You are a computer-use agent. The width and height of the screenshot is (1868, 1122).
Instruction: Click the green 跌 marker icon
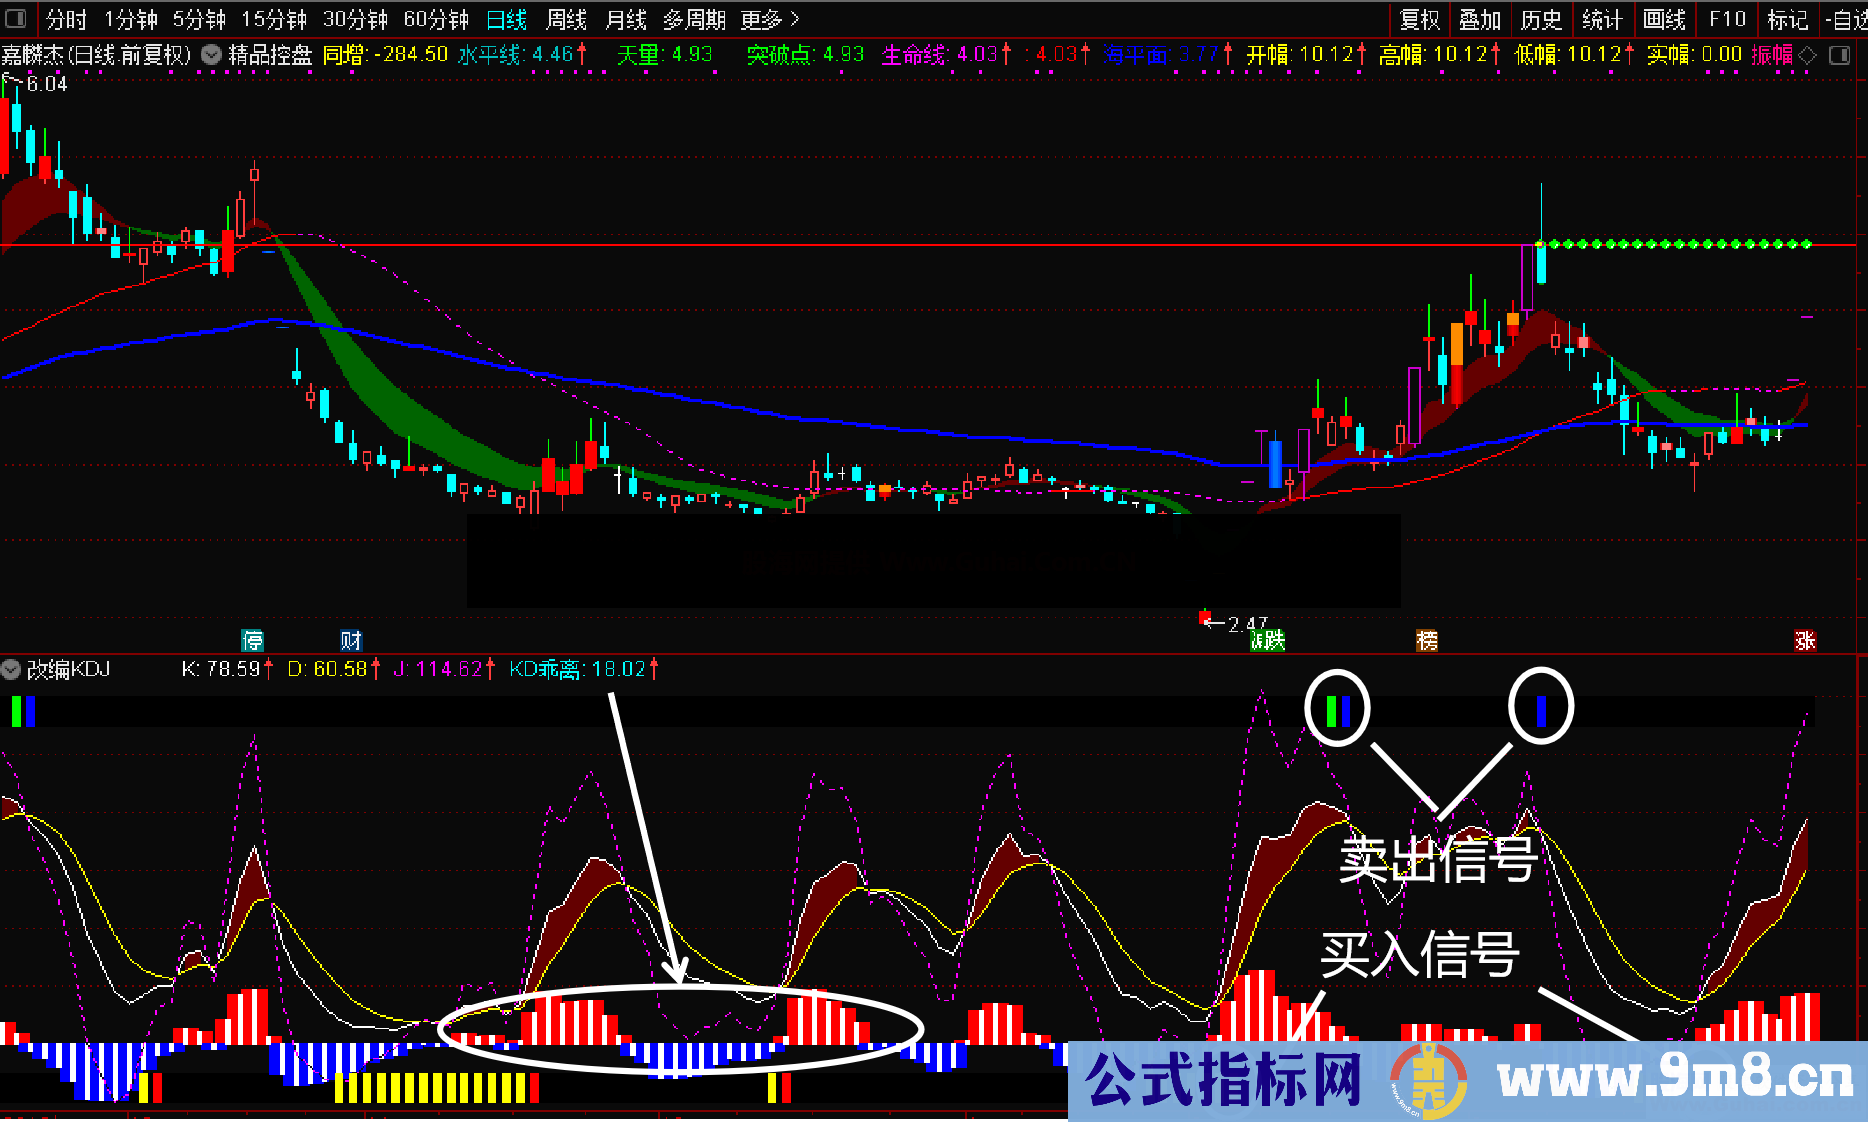tap(1268, 640)
